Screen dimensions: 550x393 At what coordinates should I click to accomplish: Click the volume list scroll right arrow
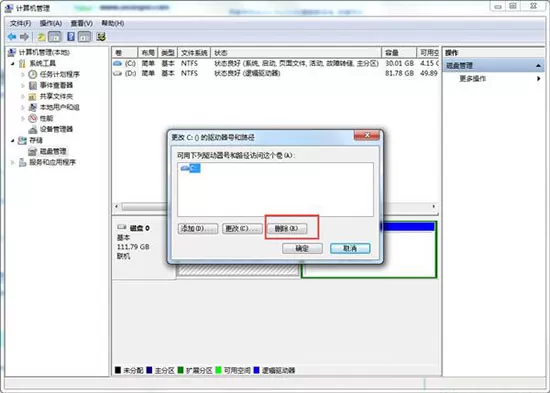click(x=434, y=207)
